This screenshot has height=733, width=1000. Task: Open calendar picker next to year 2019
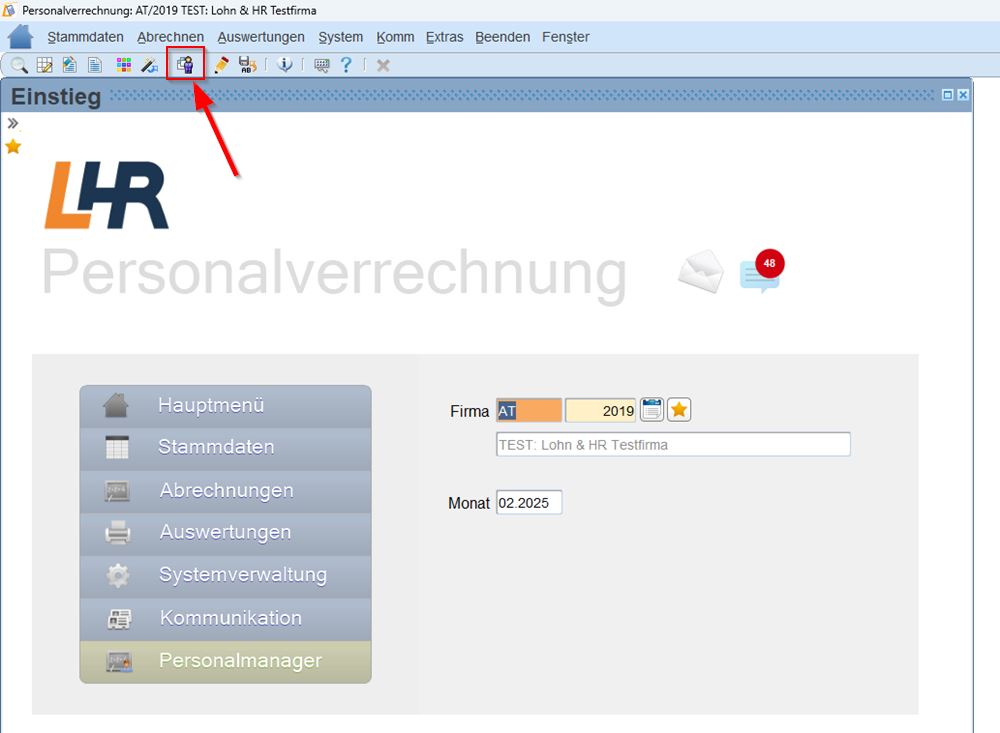(652, 410)
